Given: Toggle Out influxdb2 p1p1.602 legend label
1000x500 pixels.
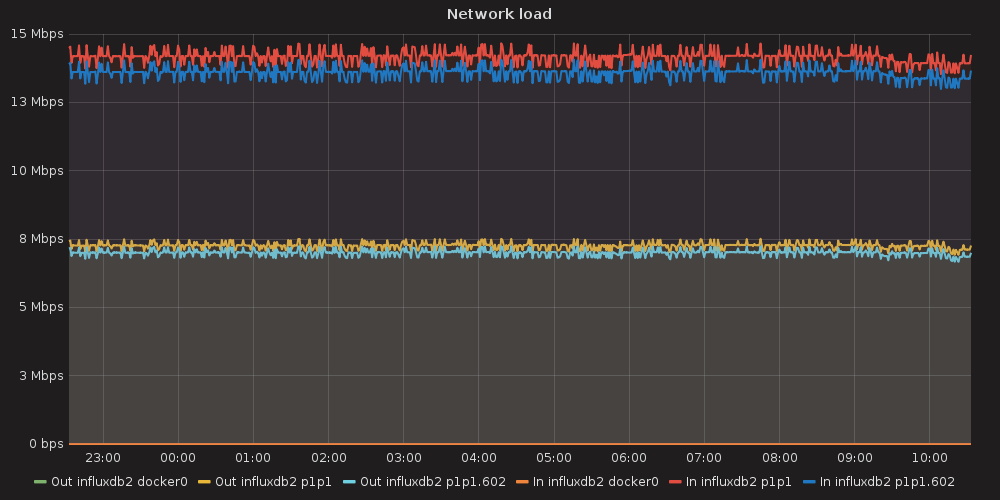Looking at the screenshot, I should (433, 482).
